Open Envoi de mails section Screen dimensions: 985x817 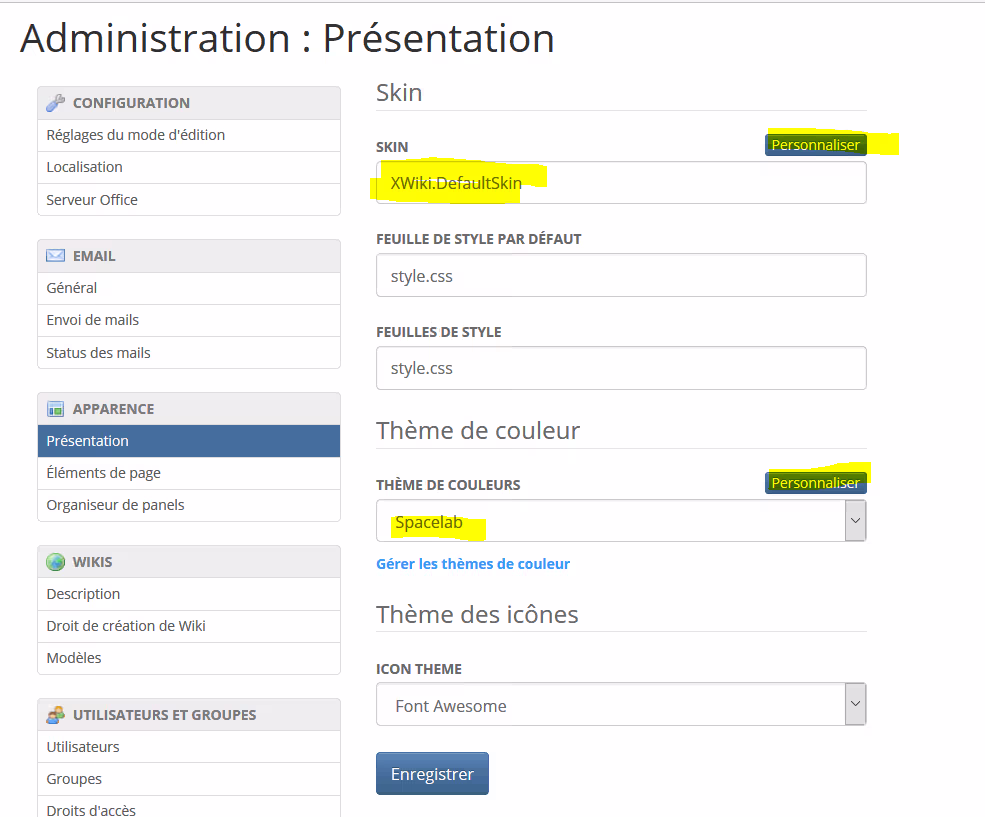[93, 320]
